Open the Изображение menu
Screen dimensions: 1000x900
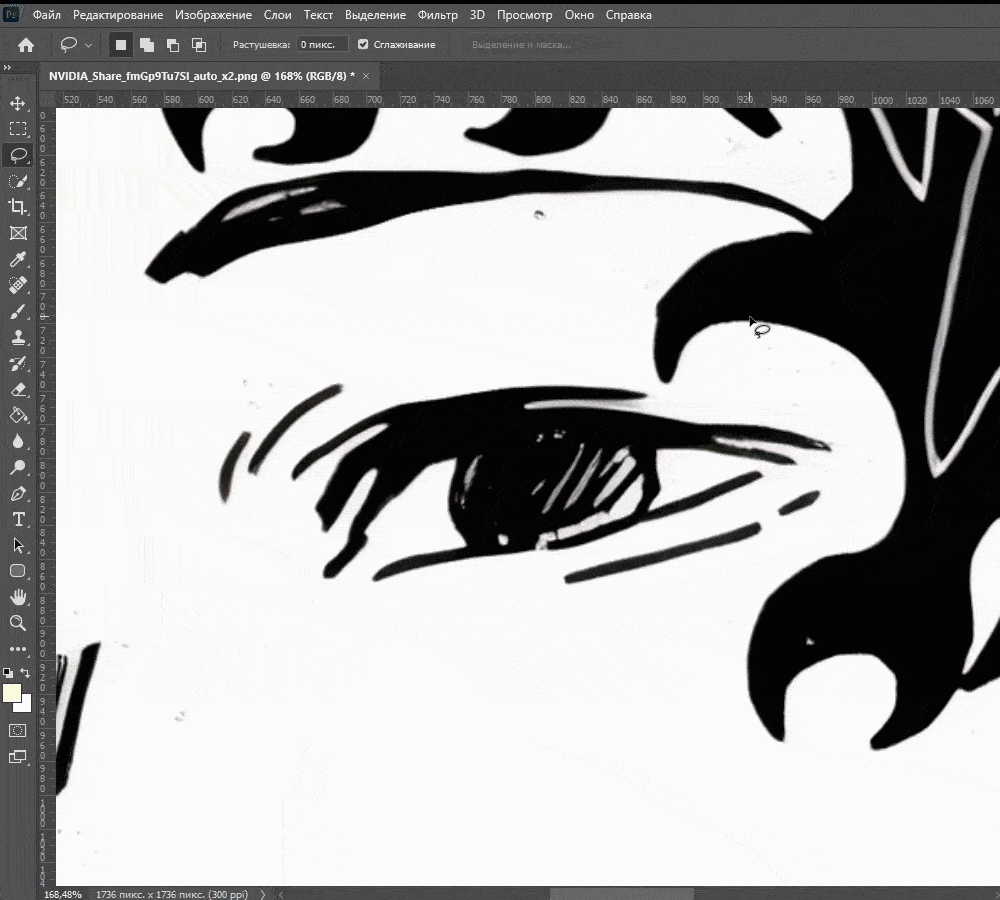pos(213,15)
